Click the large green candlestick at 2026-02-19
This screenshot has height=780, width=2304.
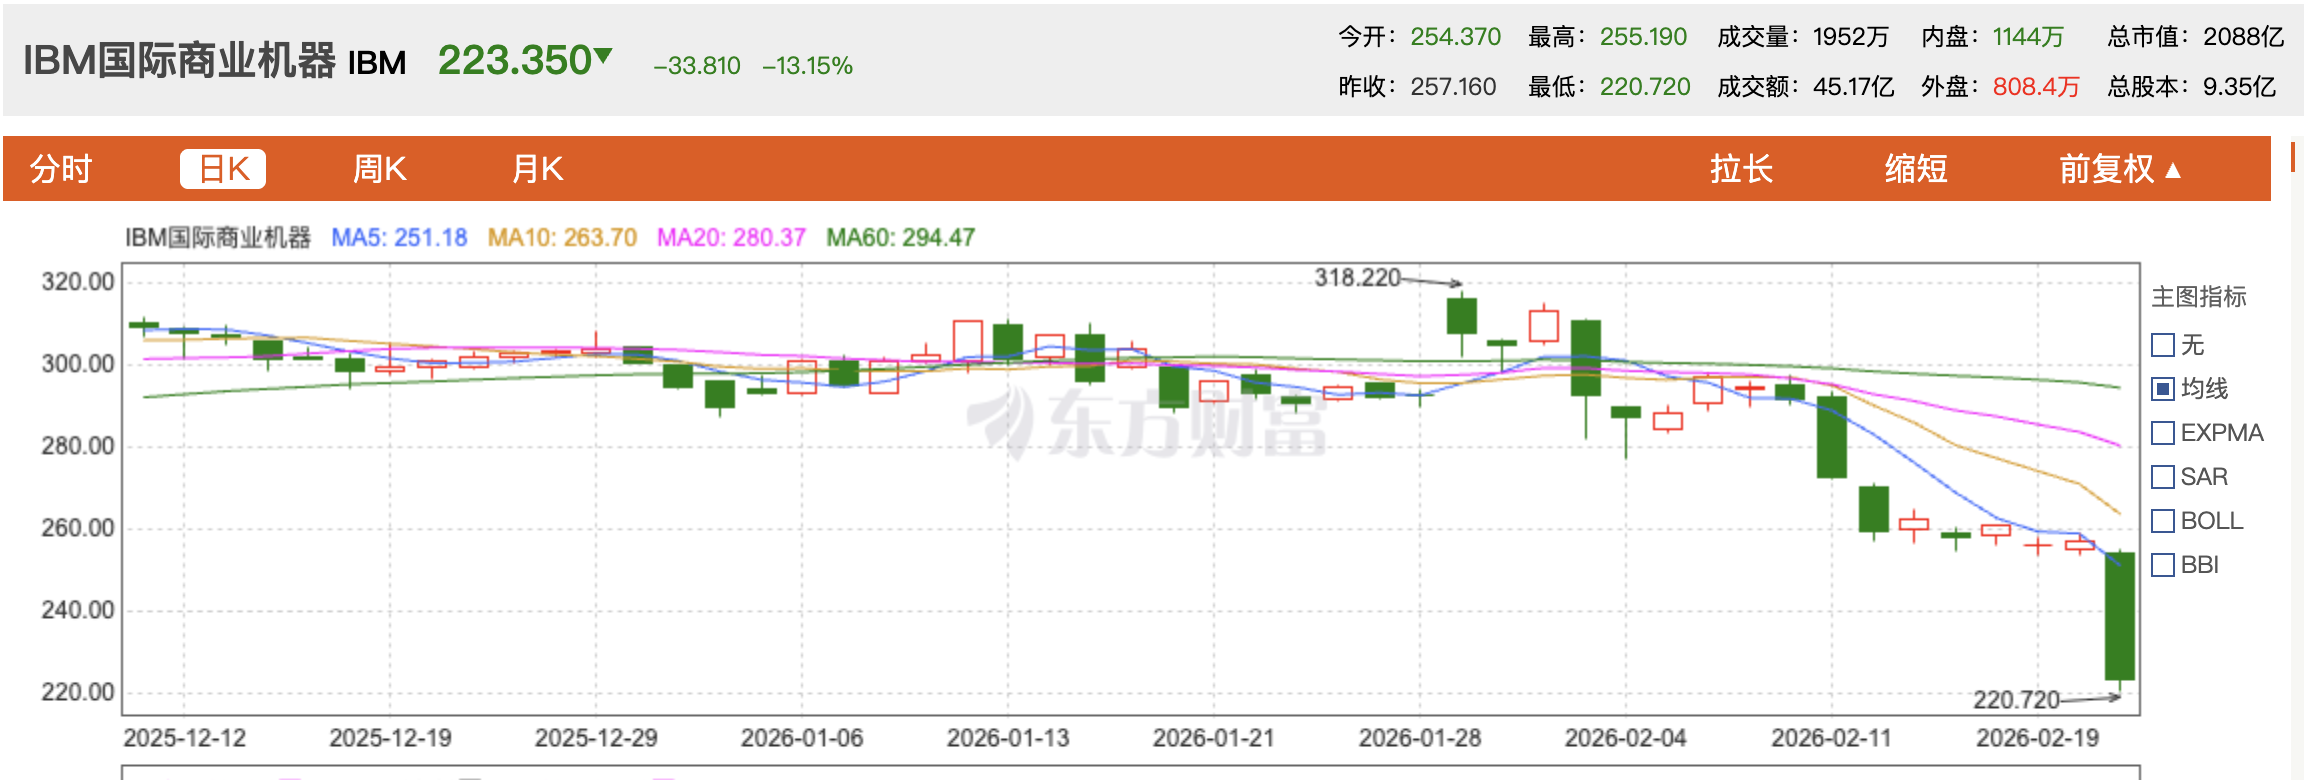(x=2119, y=616)
